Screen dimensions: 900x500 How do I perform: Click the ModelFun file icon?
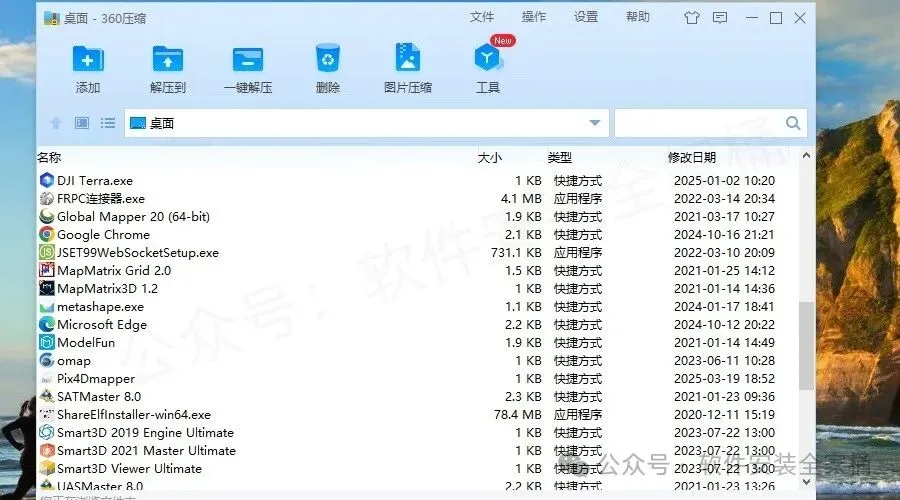[46, 343]
